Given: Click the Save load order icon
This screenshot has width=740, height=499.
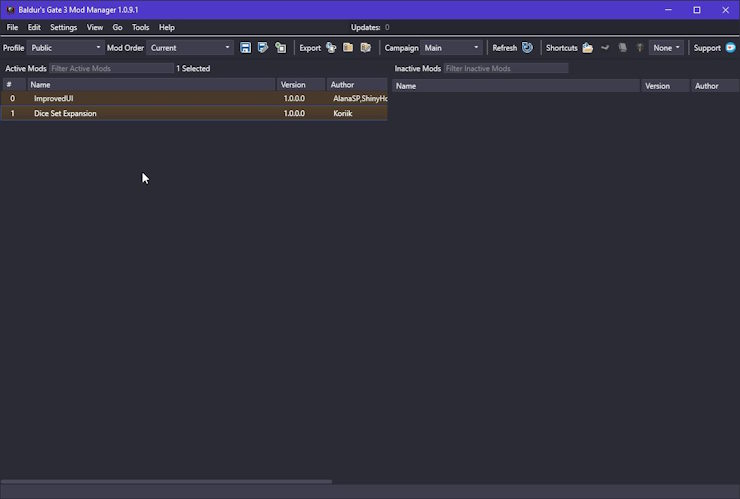Looking at the screenshot, I should (x=246, y=48).
